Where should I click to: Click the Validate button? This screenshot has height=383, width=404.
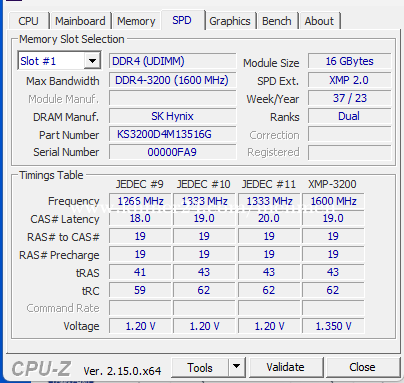286,367
